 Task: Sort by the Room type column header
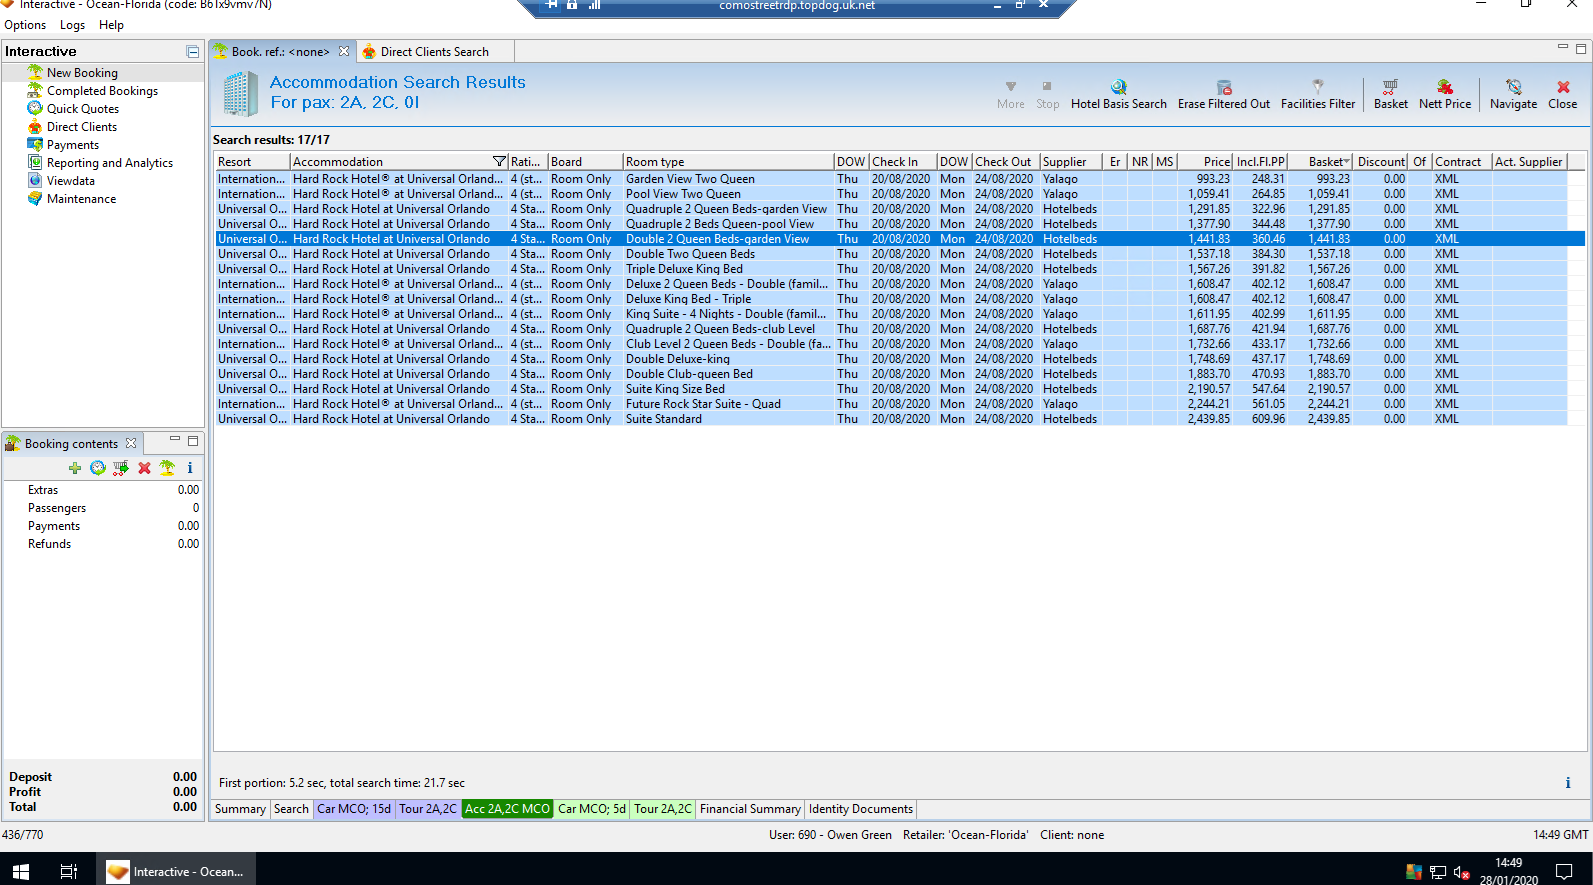[728, 162]
